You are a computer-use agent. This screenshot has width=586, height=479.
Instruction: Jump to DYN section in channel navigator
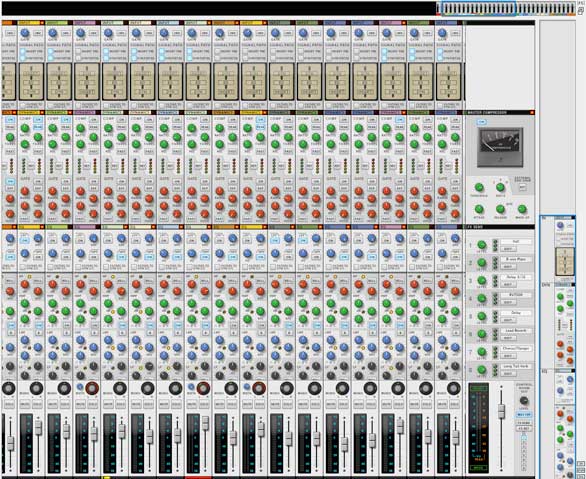545,285
